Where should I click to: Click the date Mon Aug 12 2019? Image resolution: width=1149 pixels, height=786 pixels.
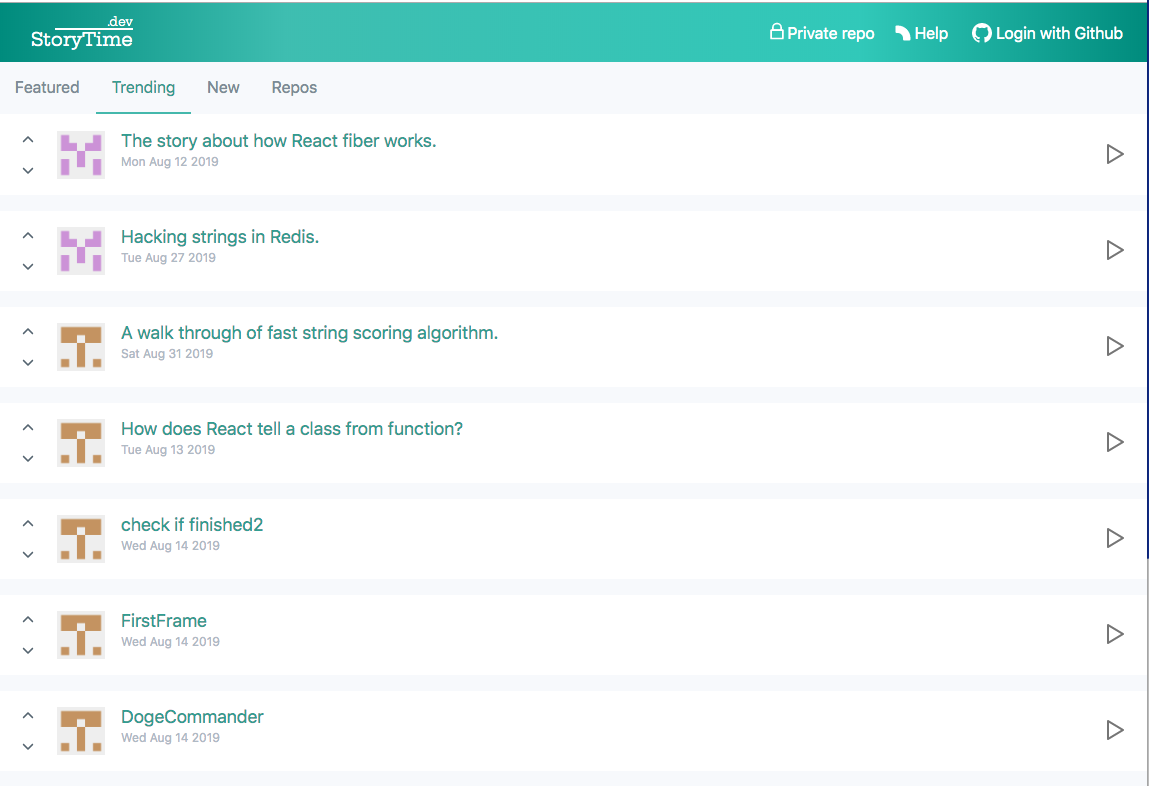pos(169,162)
